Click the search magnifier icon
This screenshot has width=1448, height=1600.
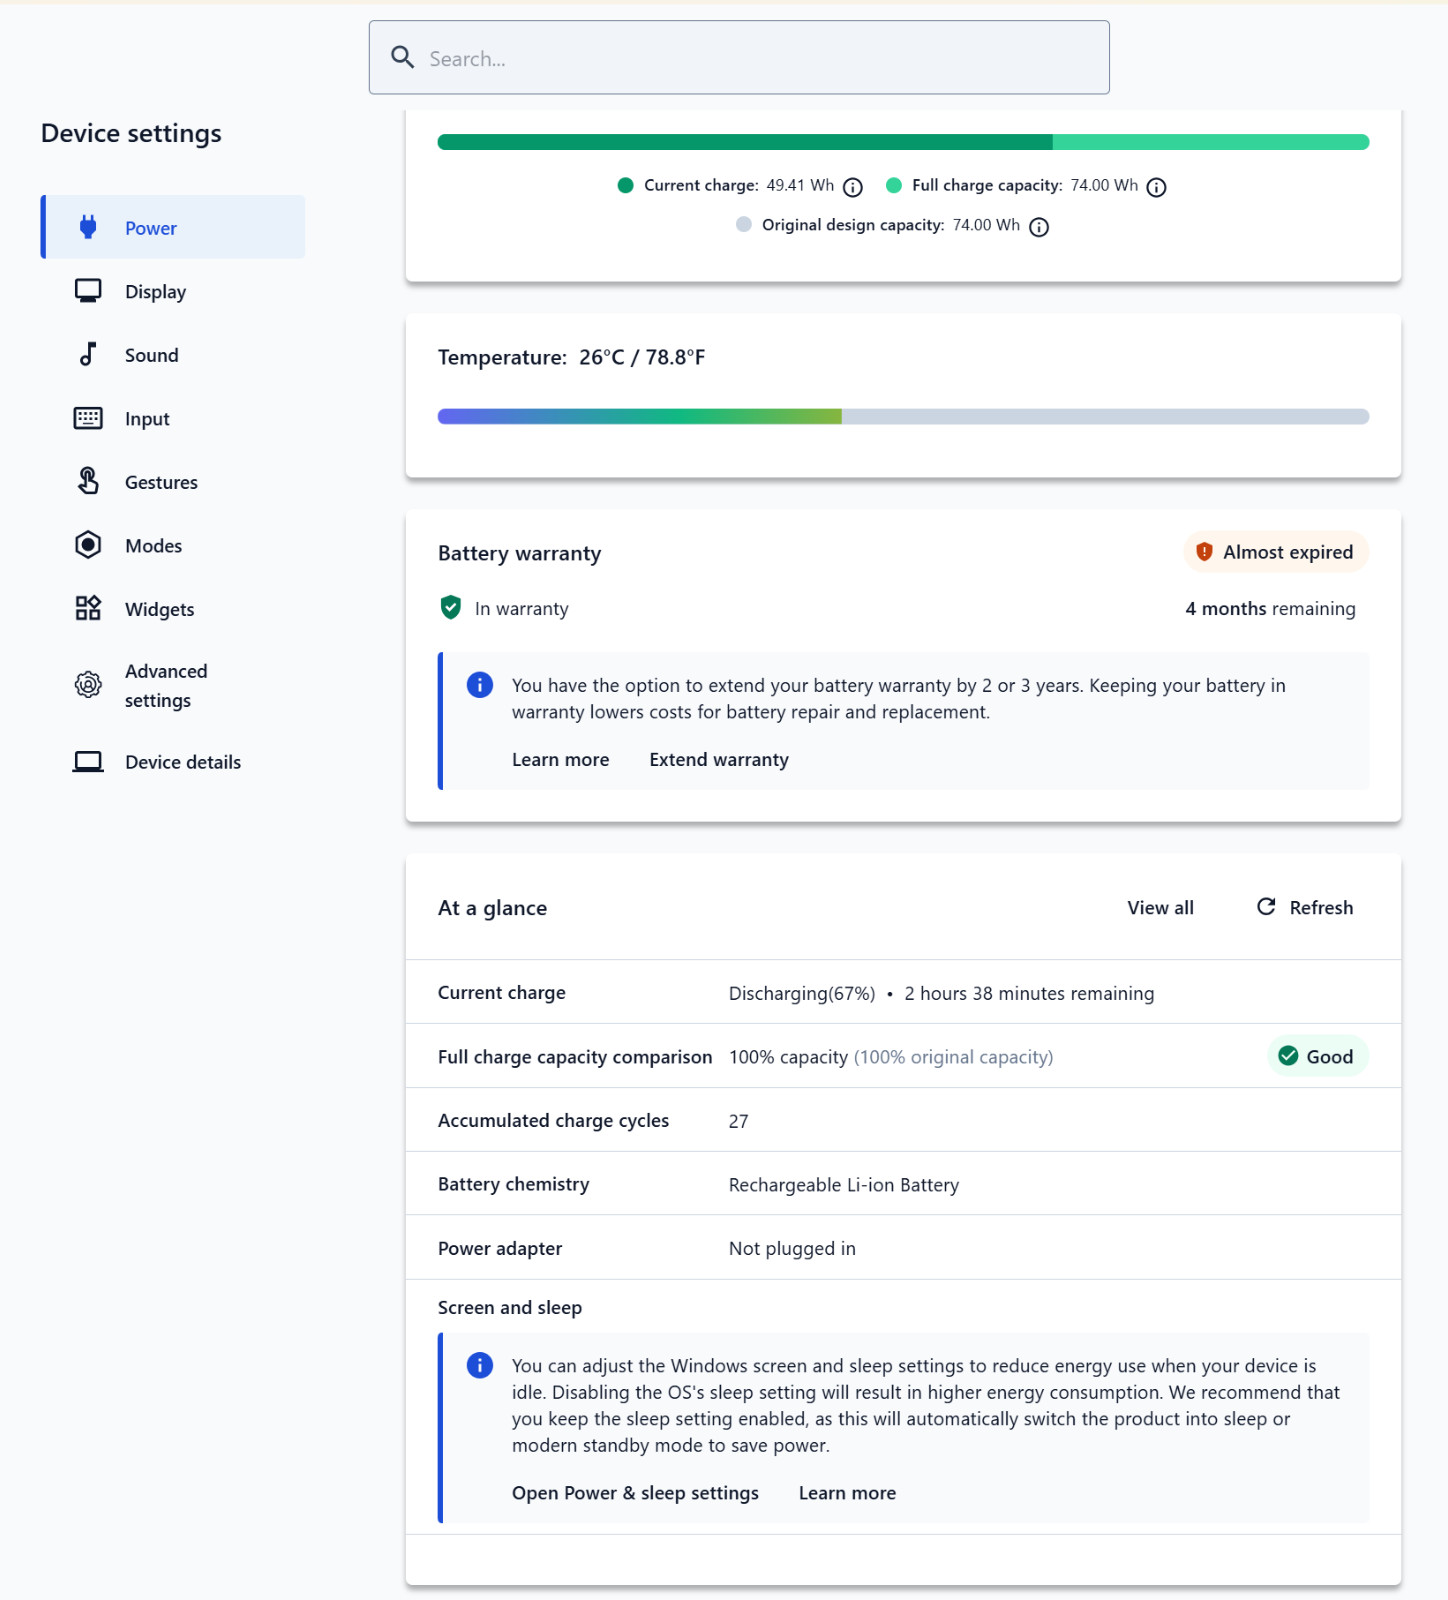pos(402,57)
